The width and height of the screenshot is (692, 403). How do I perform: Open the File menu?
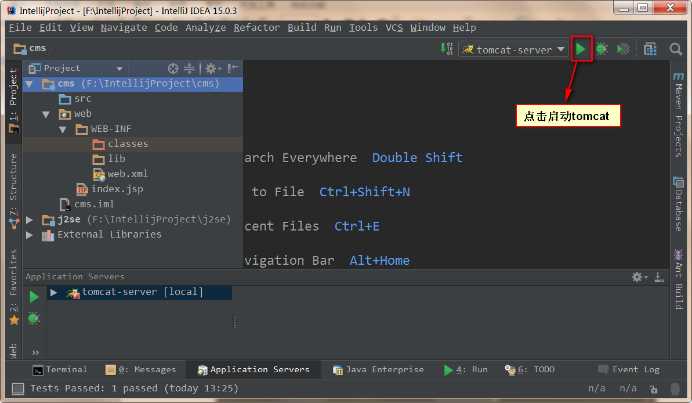tap(20, 27)
